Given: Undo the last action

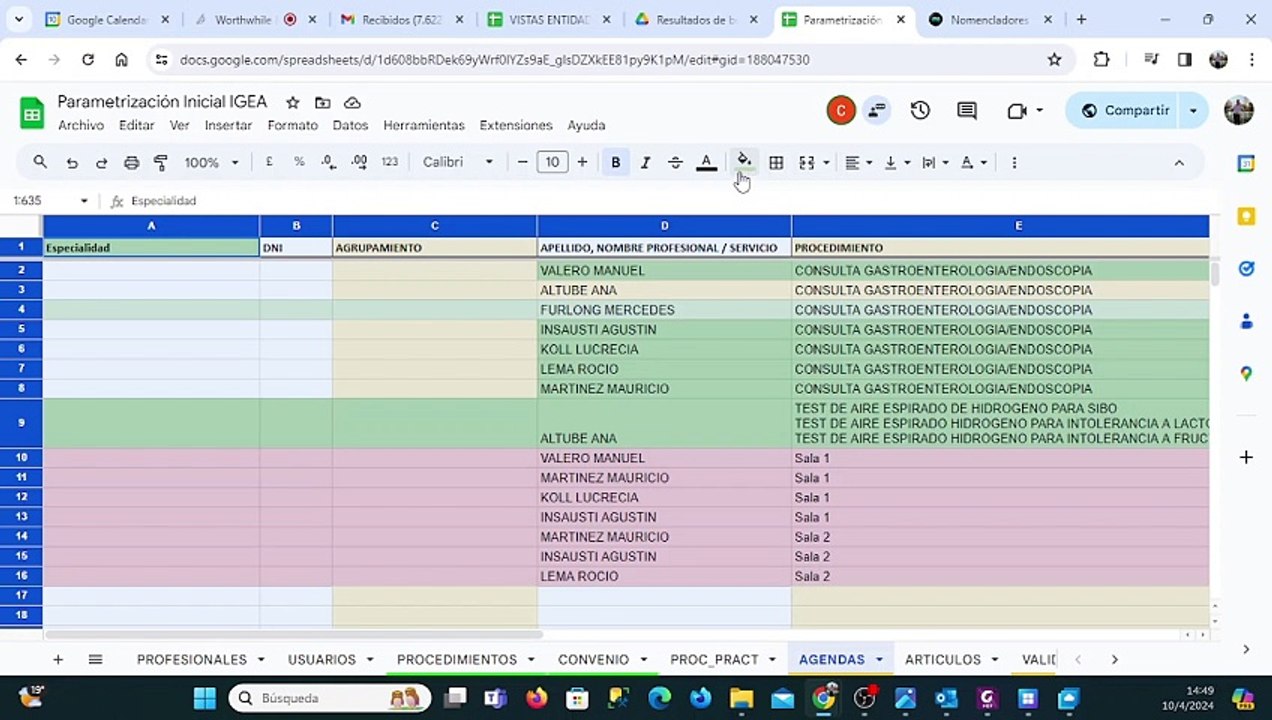Looking at the screenshot, I should [72, 162].
